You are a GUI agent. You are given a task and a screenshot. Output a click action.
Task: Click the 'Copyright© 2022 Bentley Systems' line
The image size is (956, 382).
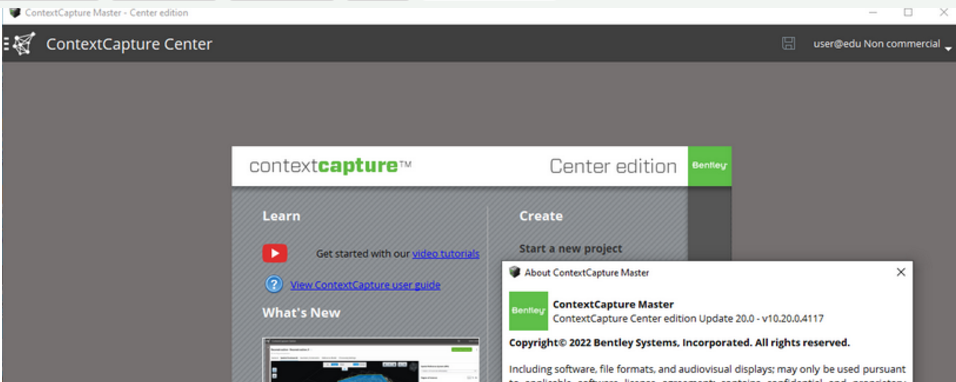click(679, 343)
